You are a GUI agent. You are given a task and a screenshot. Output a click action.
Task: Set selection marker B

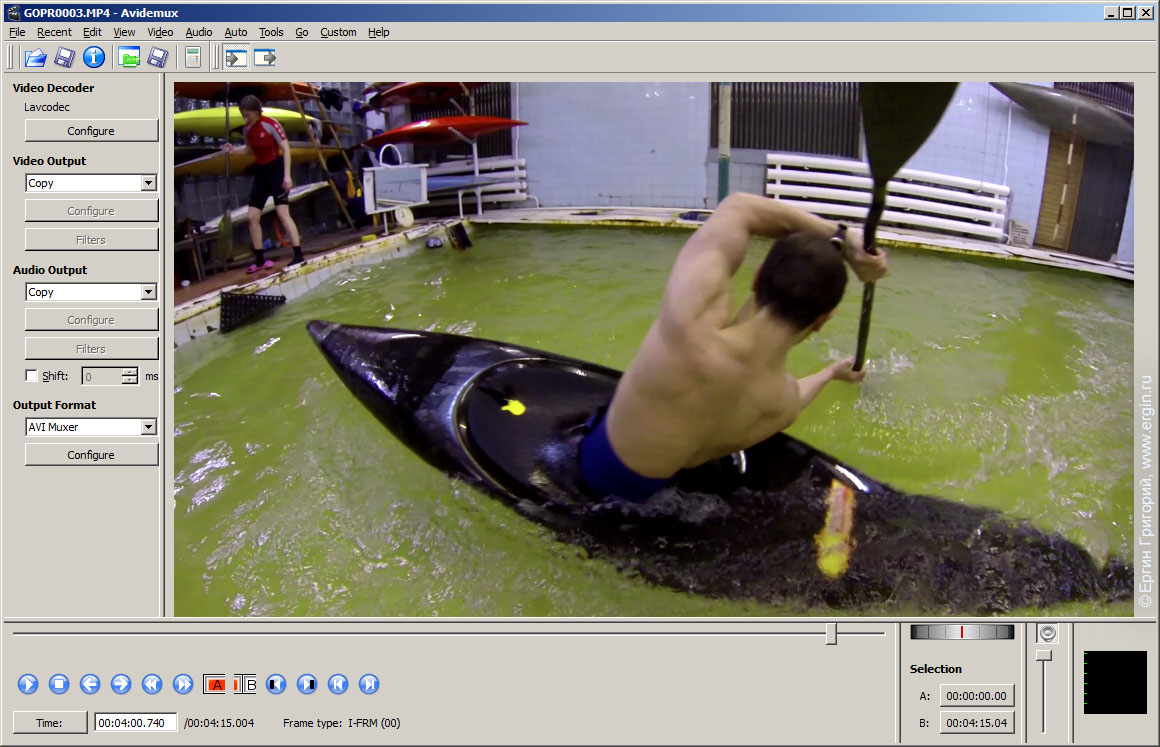[x=245, y=684]
